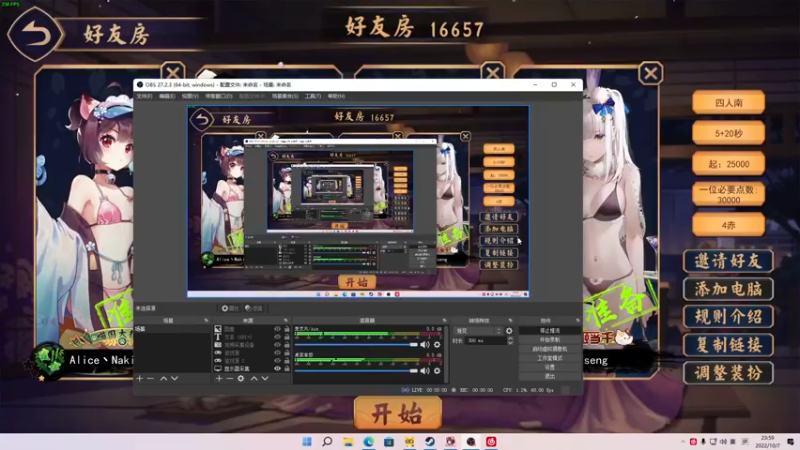
Task: Move the scene up in the Scenes panel
Action: 163,379
